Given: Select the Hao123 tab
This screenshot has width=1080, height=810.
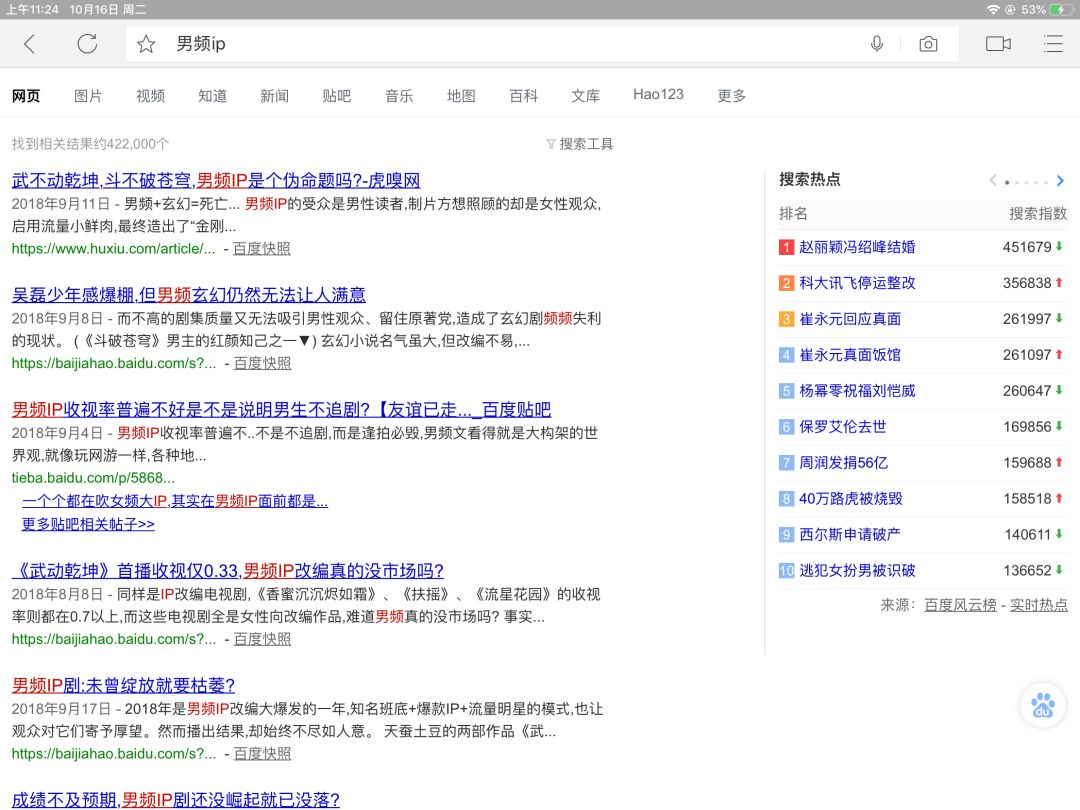Looking at the screenshot, I should coord(658,95).
